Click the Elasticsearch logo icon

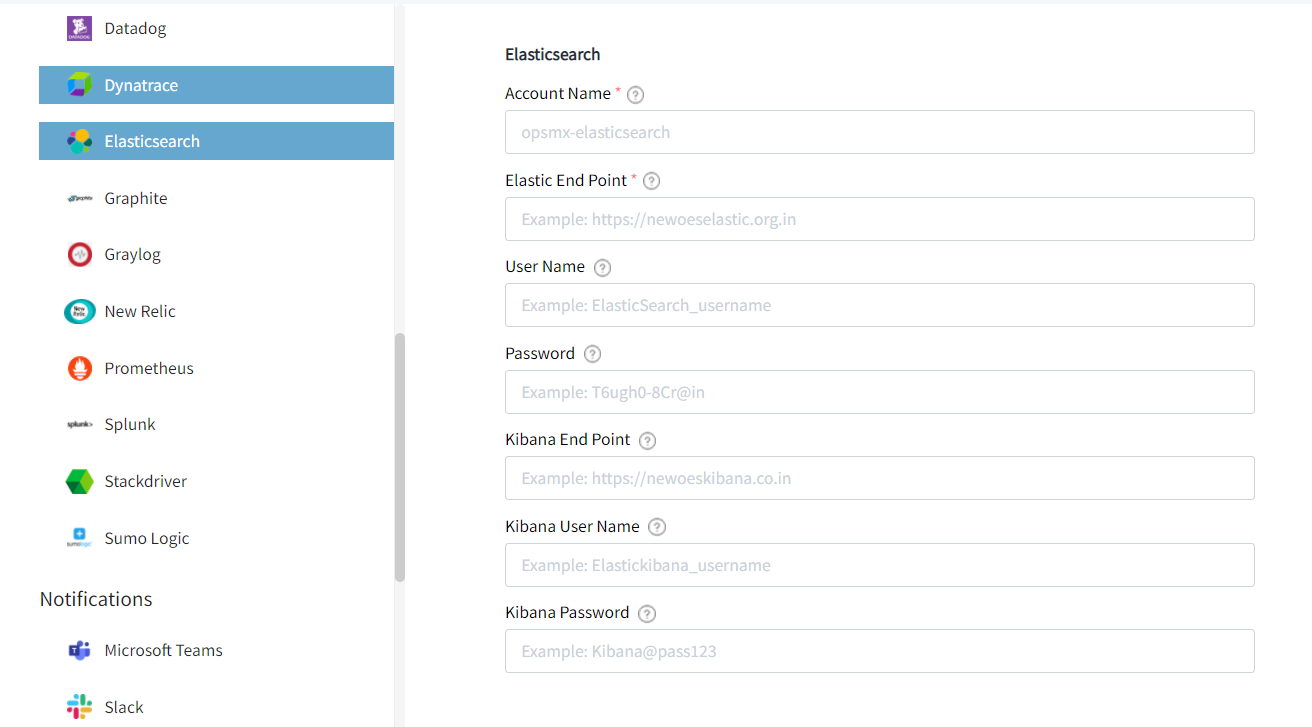(79, 140)
